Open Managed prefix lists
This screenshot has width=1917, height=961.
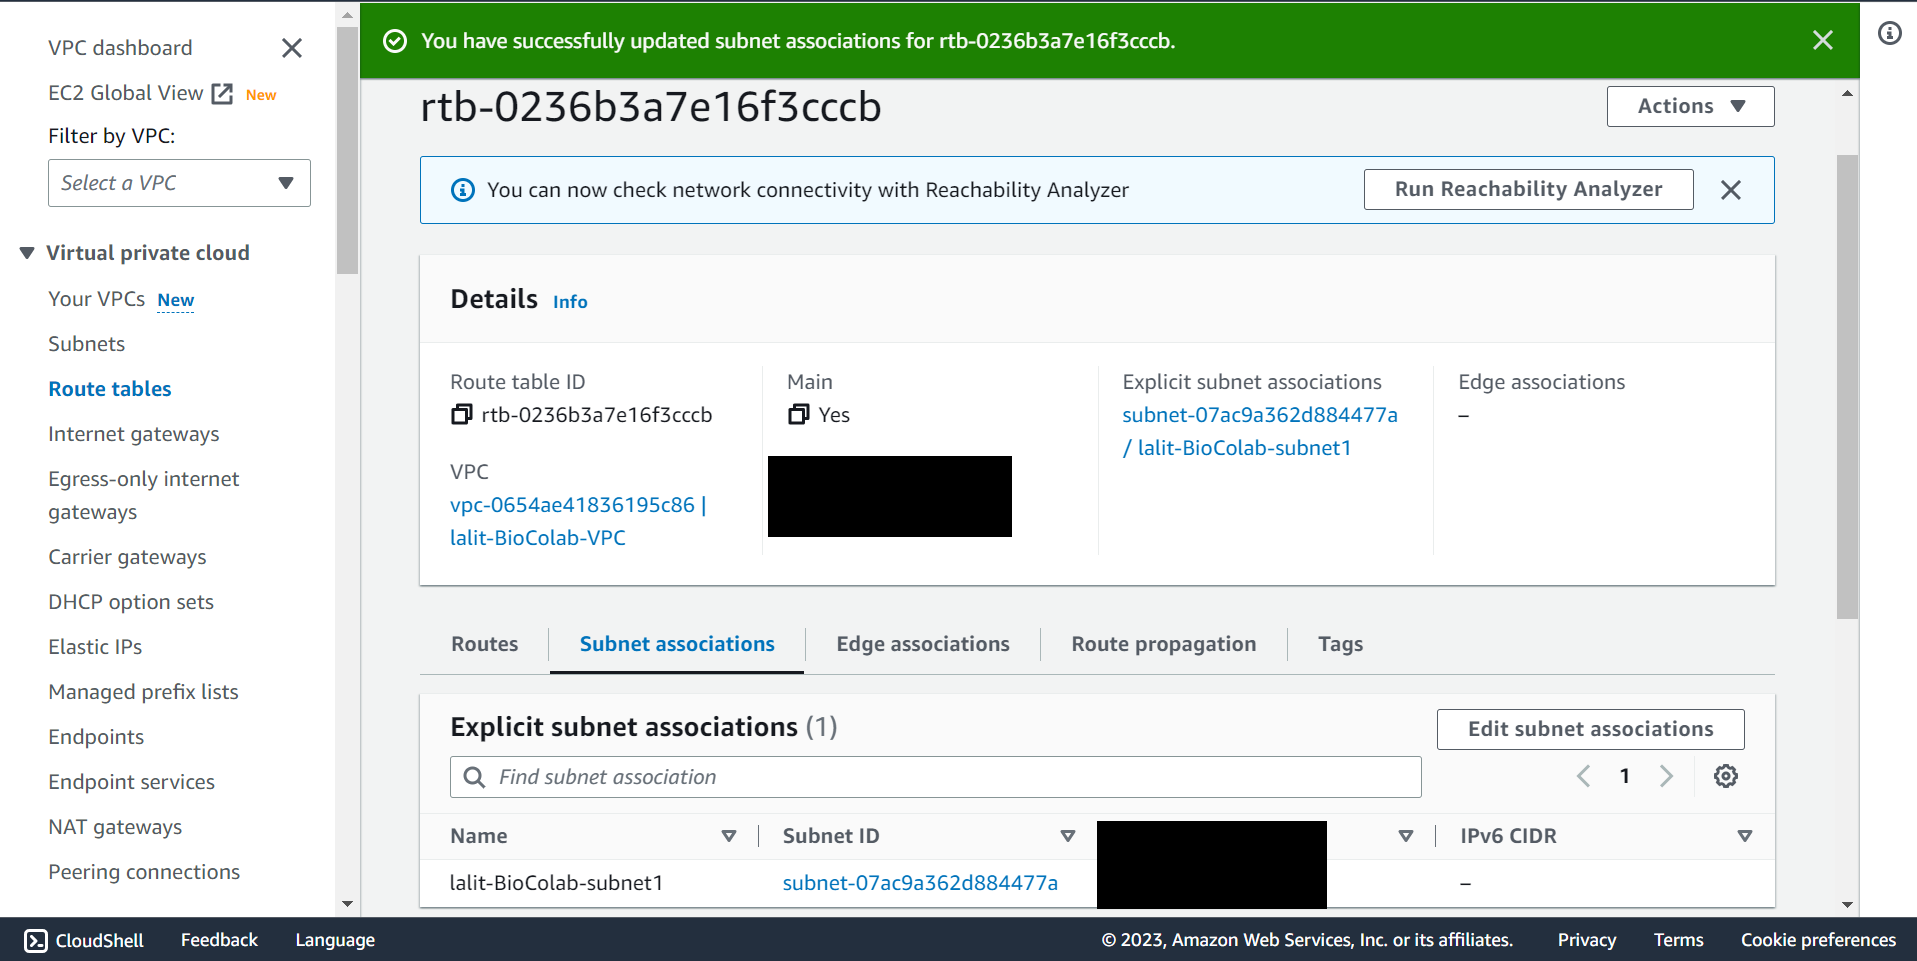(143, 692)
